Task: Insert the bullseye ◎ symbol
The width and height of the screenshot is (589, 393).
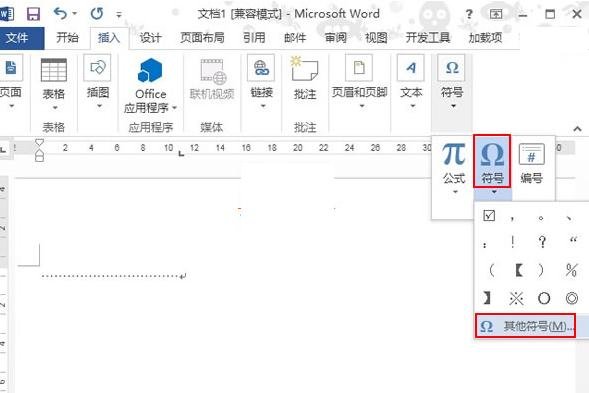Action: click(x=572, y=298)
